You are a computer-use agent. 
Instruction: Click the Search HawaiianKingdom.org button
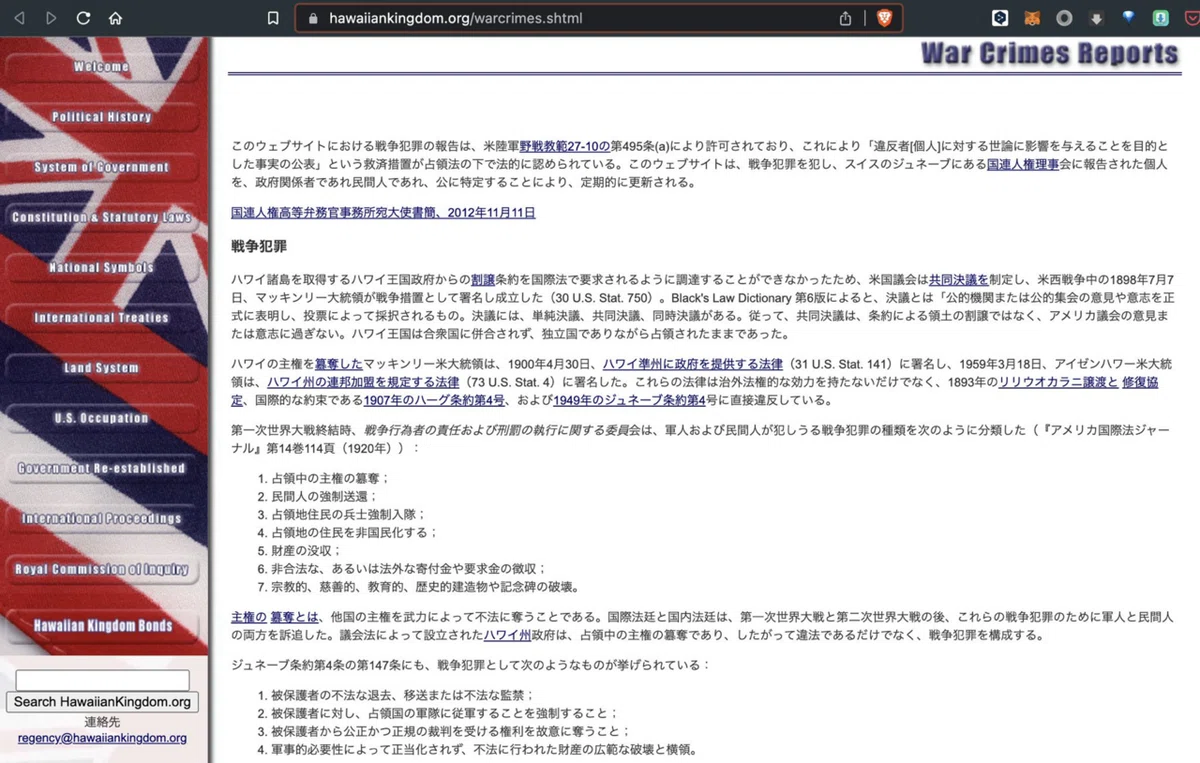pos(102,702)
